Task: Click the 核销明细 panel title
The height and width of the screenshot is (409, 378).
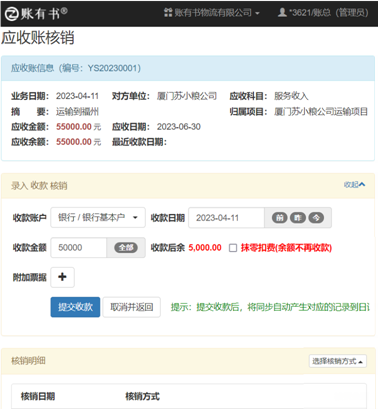Action: tap(28, 361)
